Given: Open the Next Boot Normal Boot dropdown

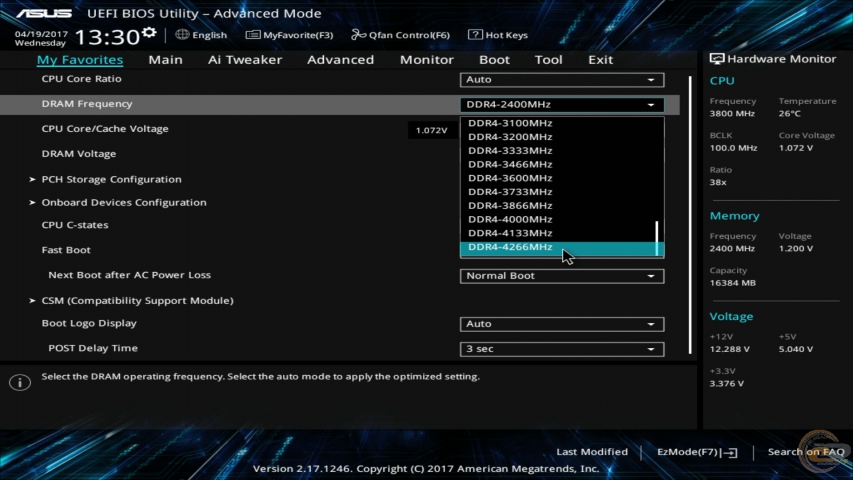Looking at the screenshot, I should (x=562, y=276).
